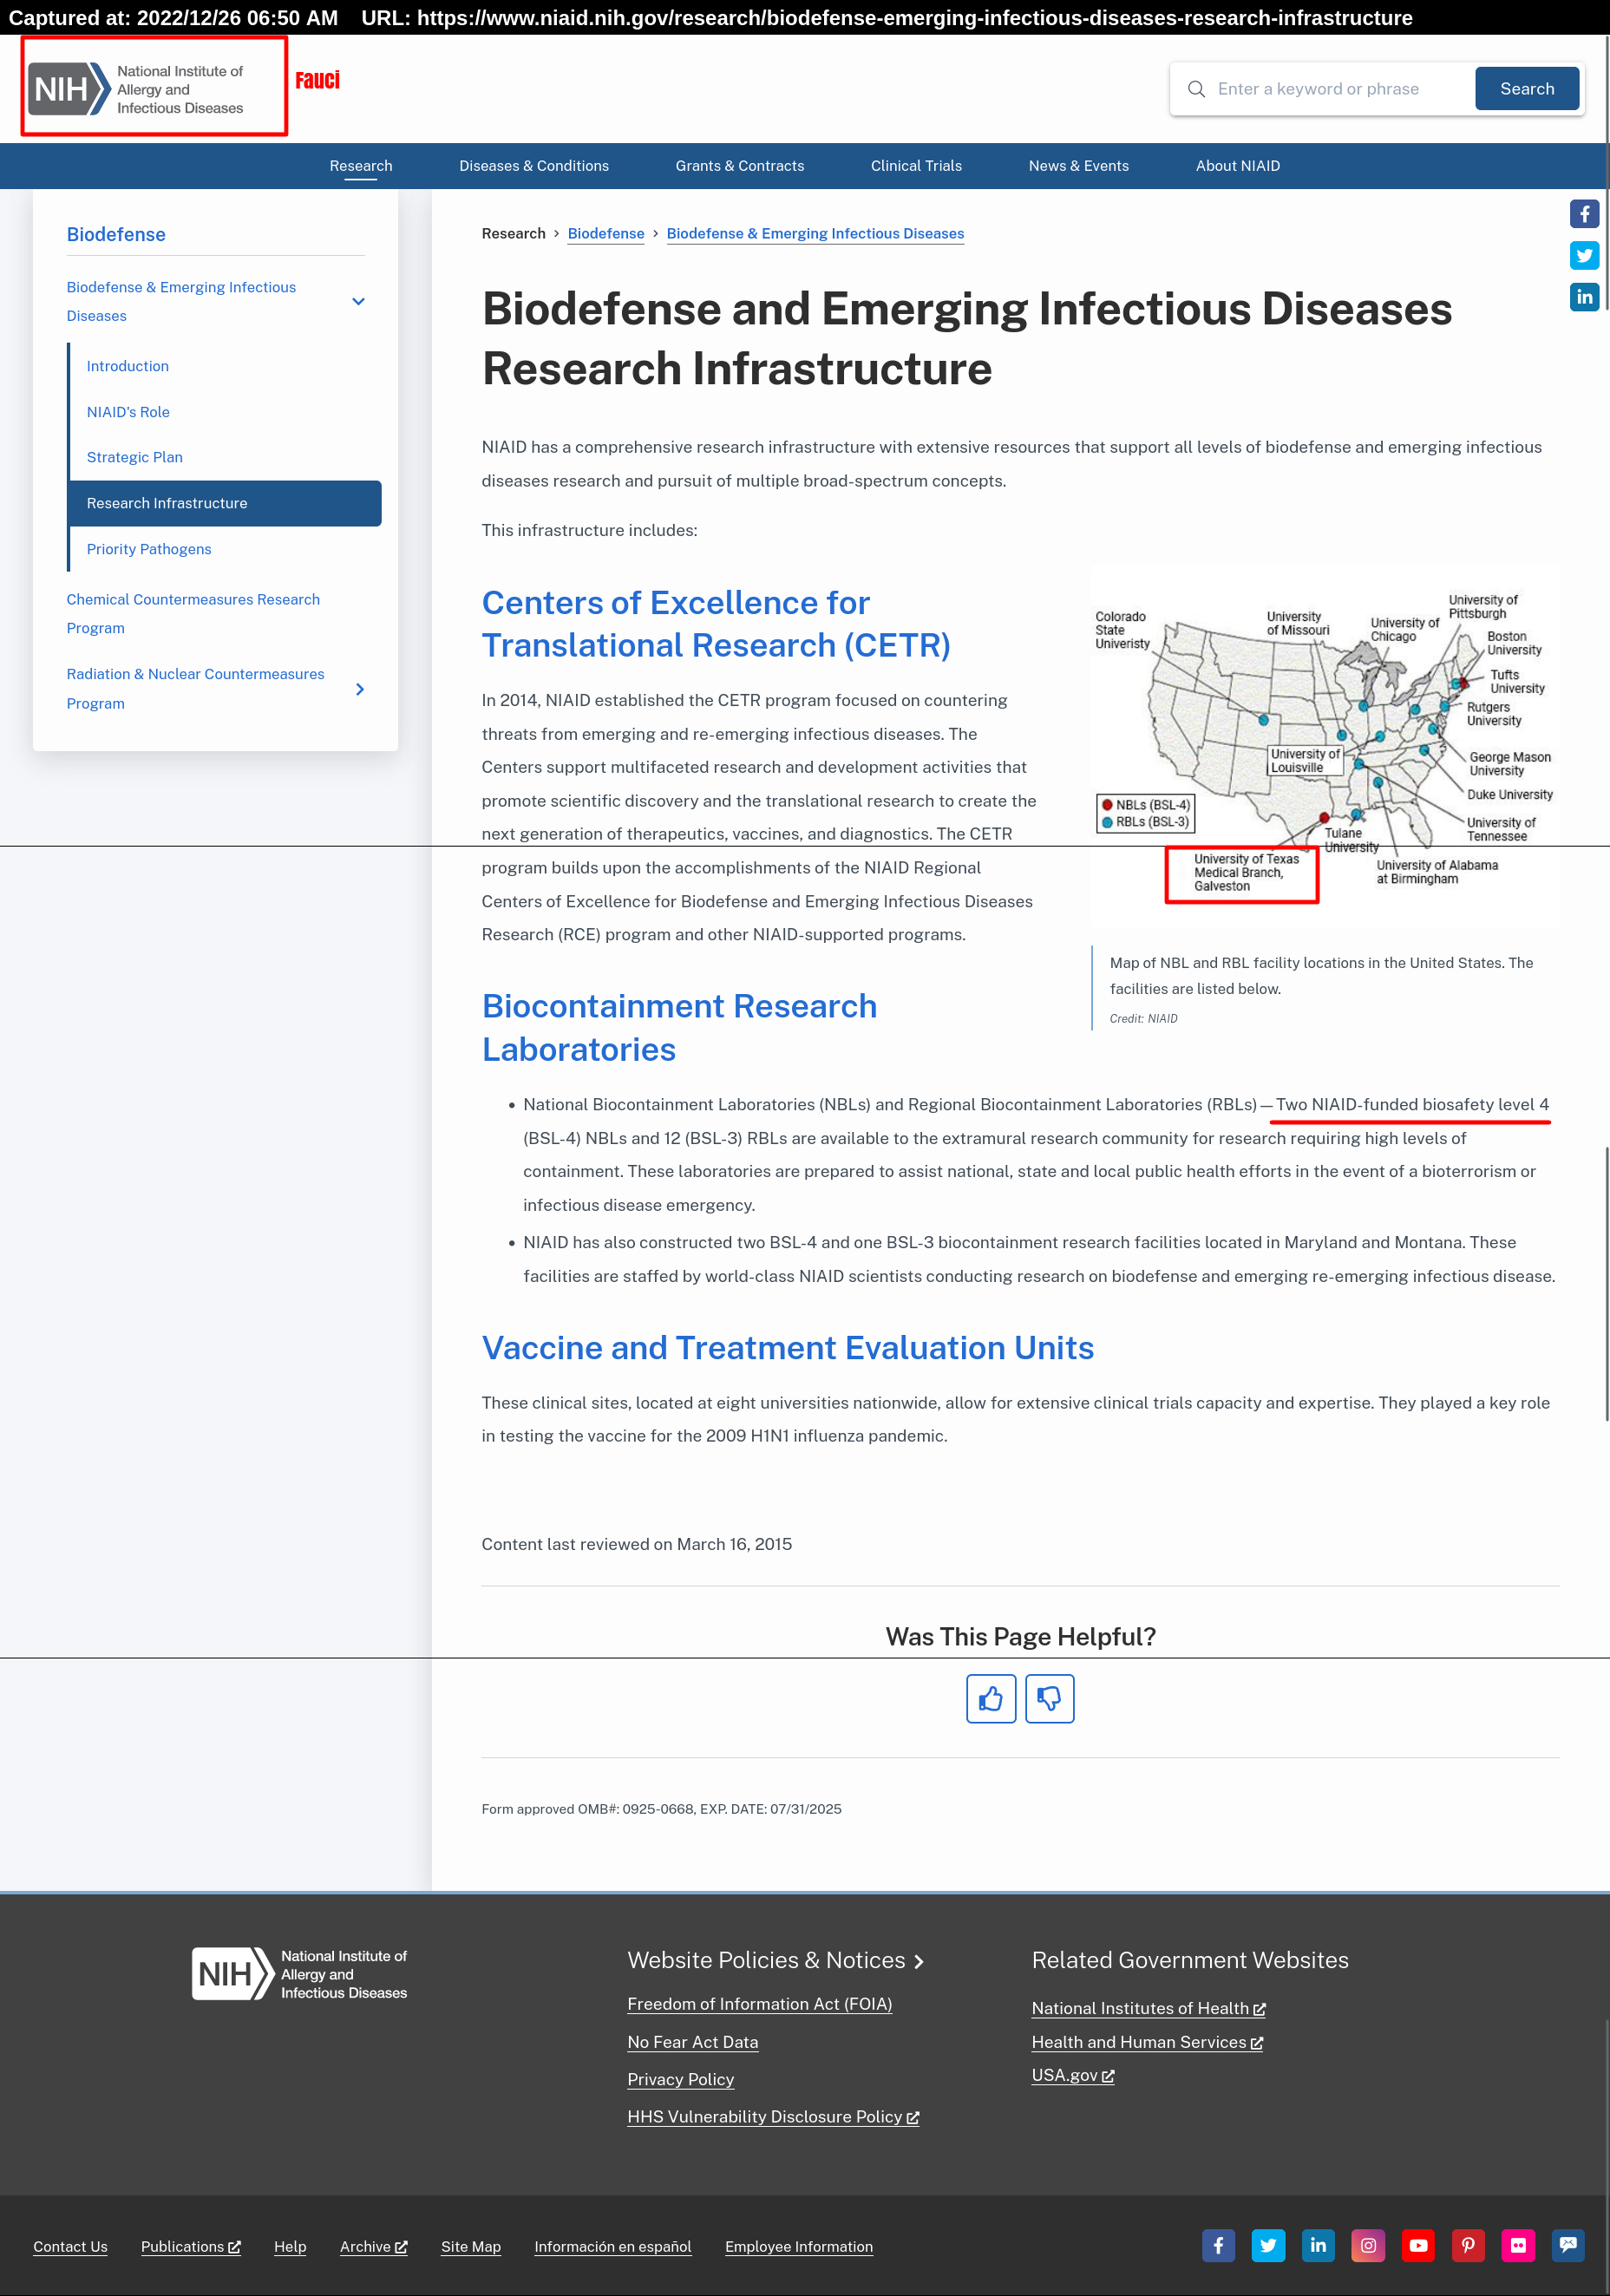
Task: Click the keyword search input field
Action: (x=1340, y=89)
